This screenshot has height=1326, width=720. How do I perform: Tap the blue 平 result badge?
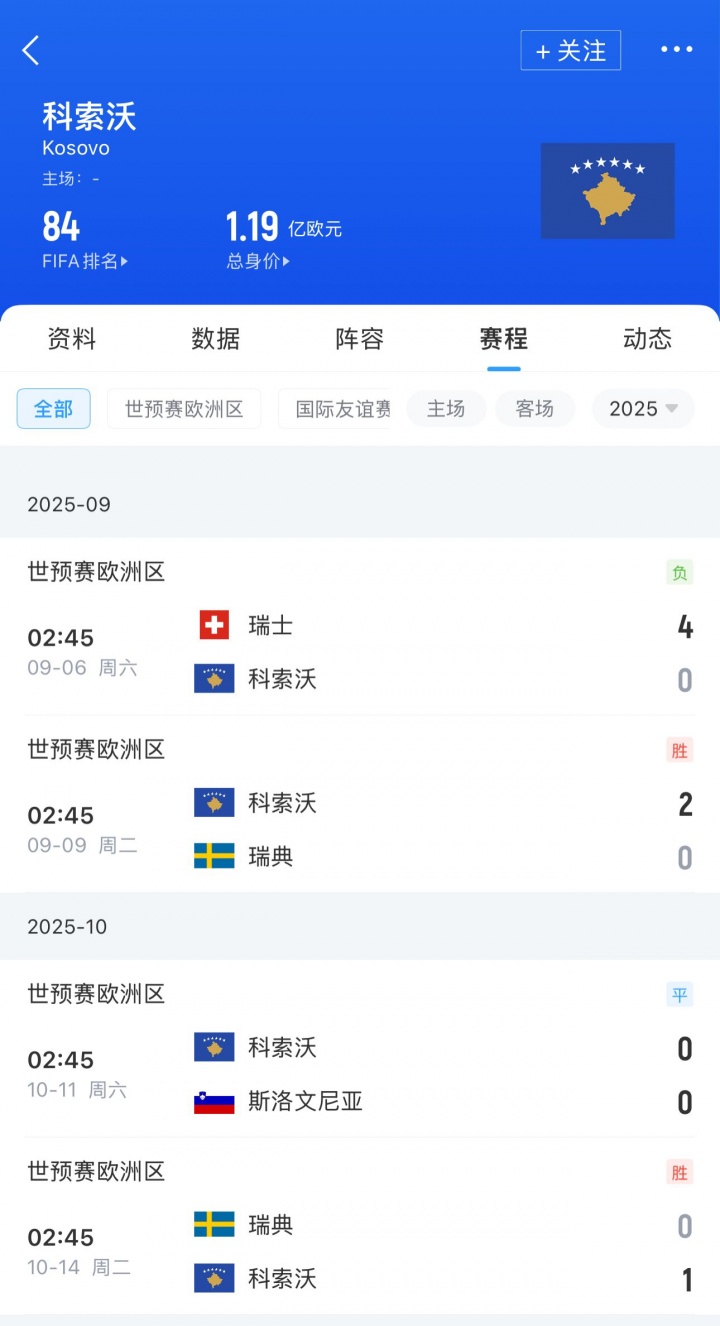680,995
